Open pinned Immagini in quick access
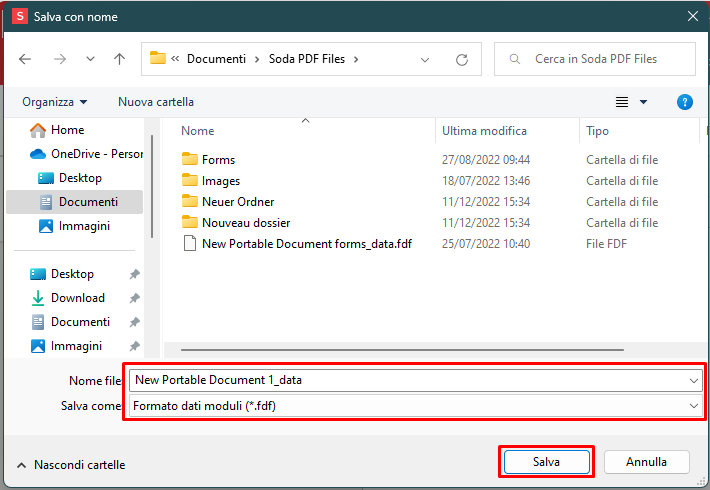Image resolution: width=710 pixels, height=490 pixels. pyautogui.click(x=66, y=346)
